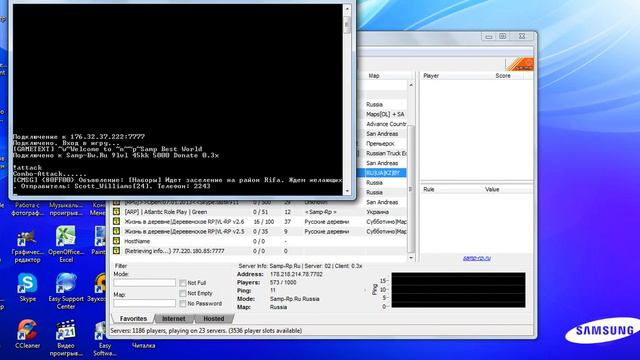Viewport: 640px width, 360px height.
Task: Click the Samsung logo on the desktop
Action: coord(602,331)
